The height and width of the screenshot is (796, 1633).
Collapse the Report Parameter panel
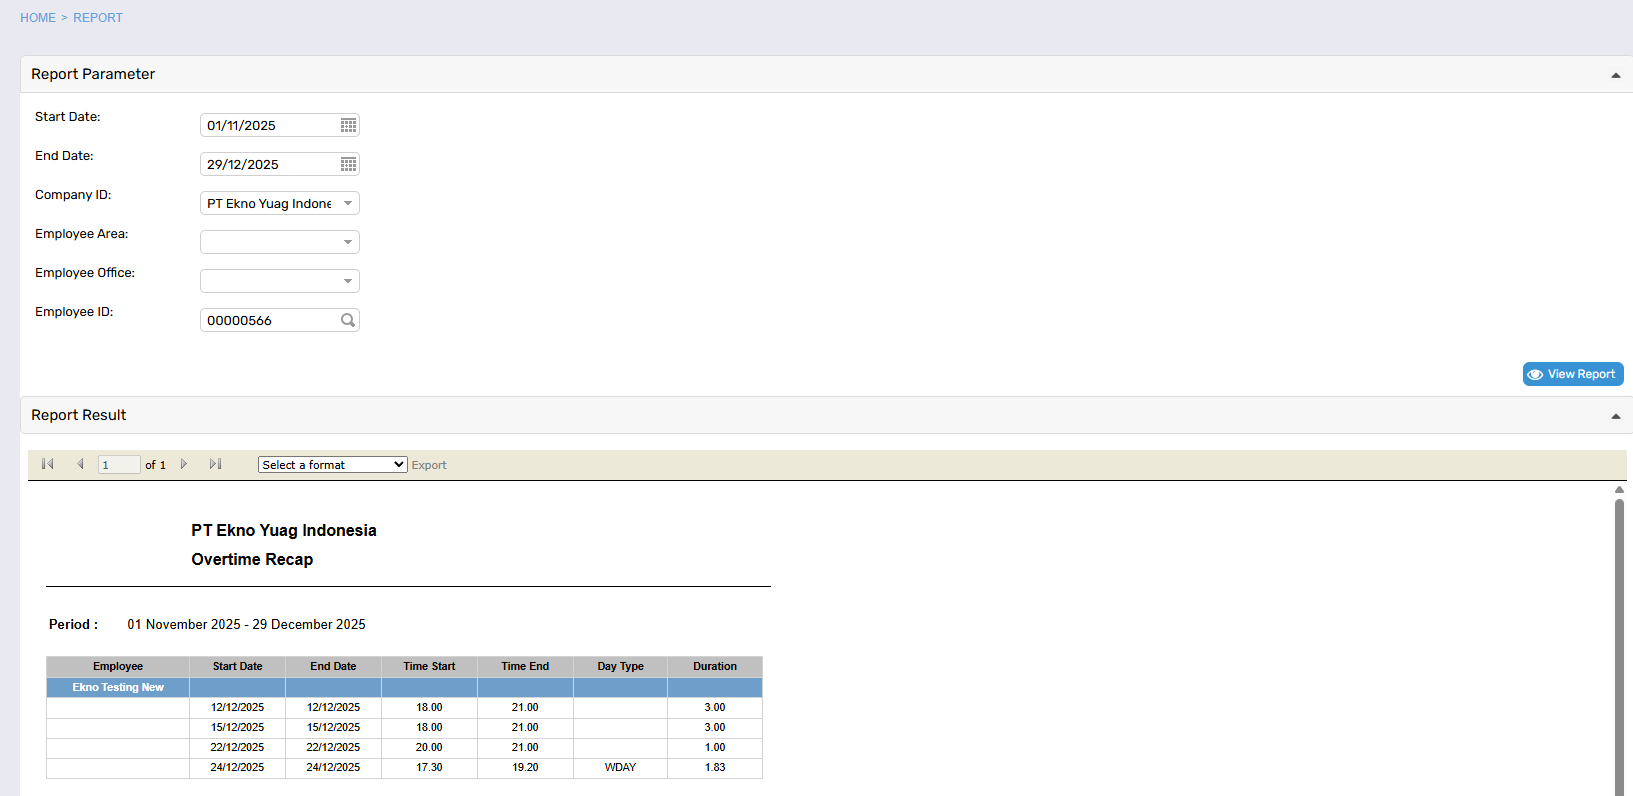click(1615, 75)
